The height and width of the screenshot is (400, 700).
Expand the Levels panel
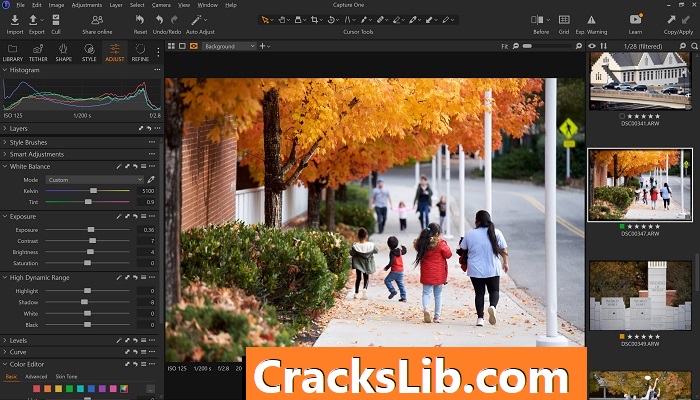click(x=5, y=341)
